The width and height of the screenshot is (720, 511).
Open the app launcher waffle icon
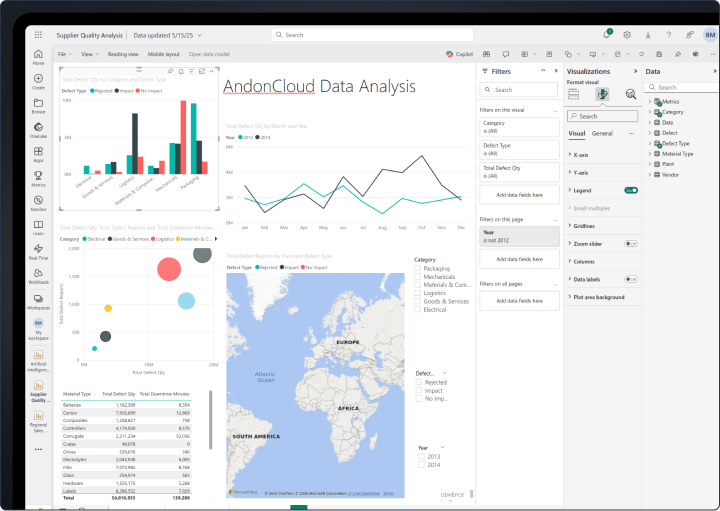38,35
